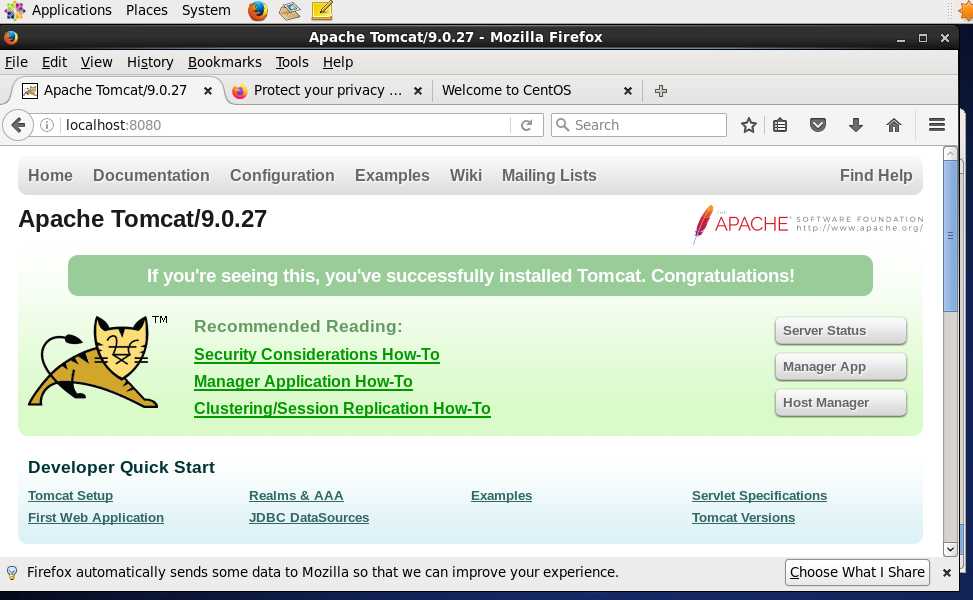
Task: Close the Welcome to CentOS tab
Action: pos(627,91)
